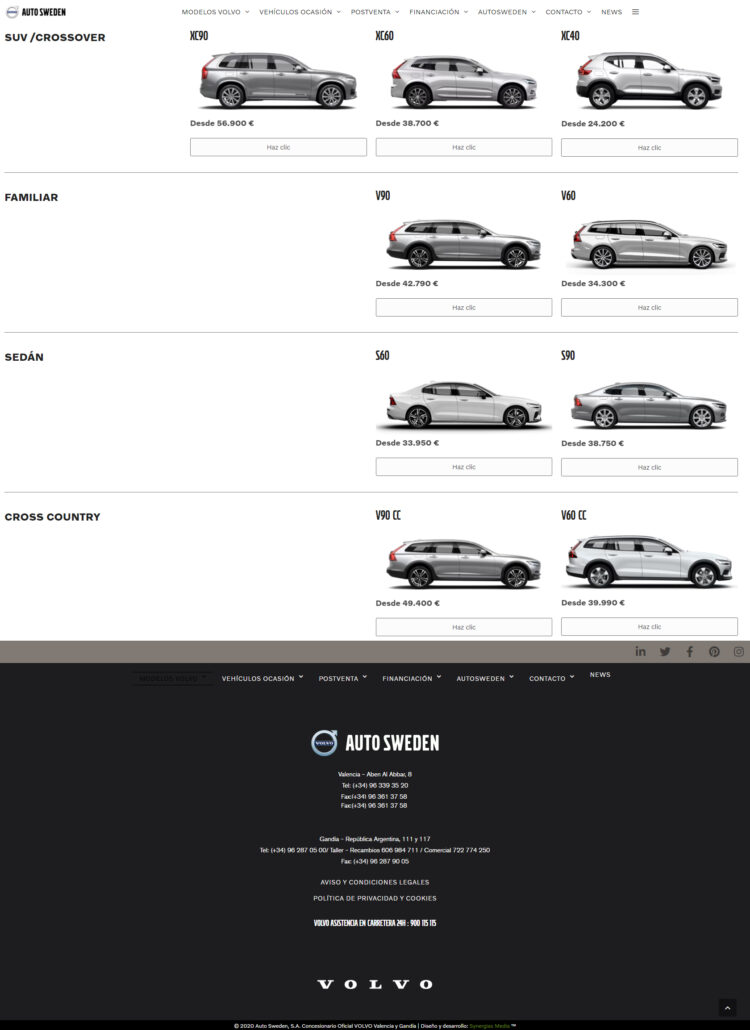This screenshot has height=1030, width=750.
Task: Open the hamburger menu icon in header
Action: [635, 12]
